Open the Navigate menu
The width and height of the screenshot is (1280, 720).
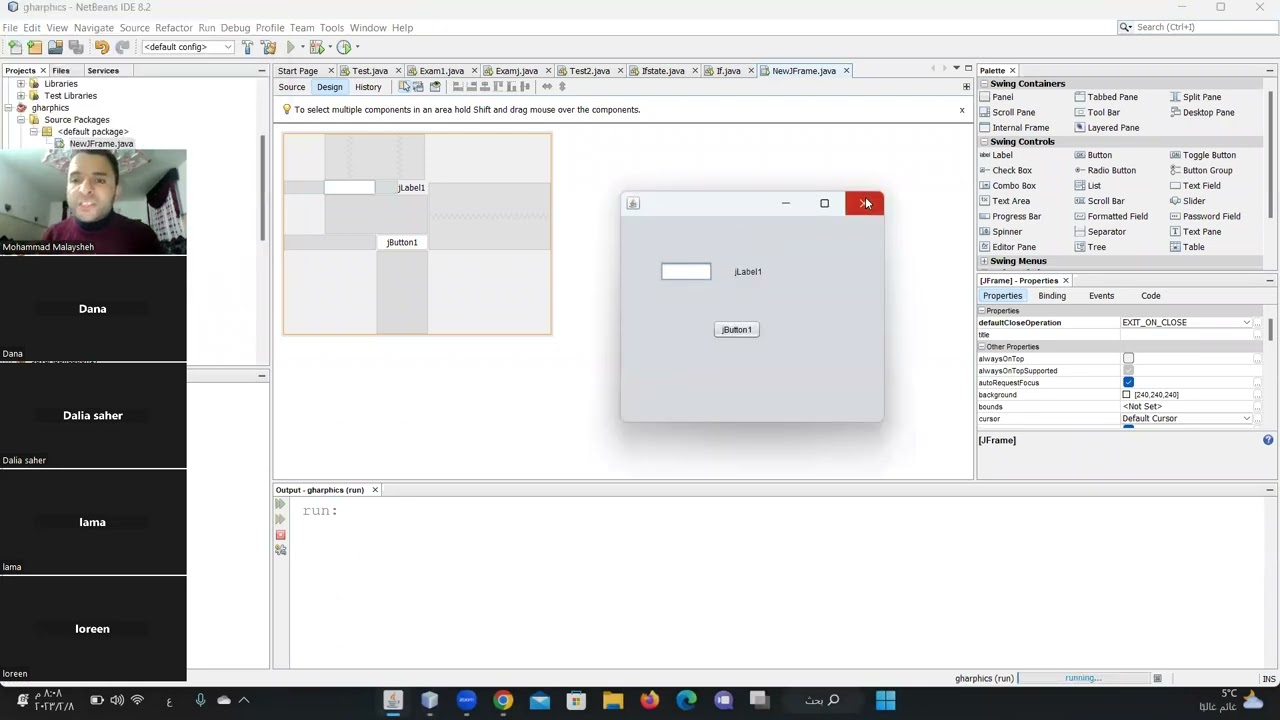93,28
